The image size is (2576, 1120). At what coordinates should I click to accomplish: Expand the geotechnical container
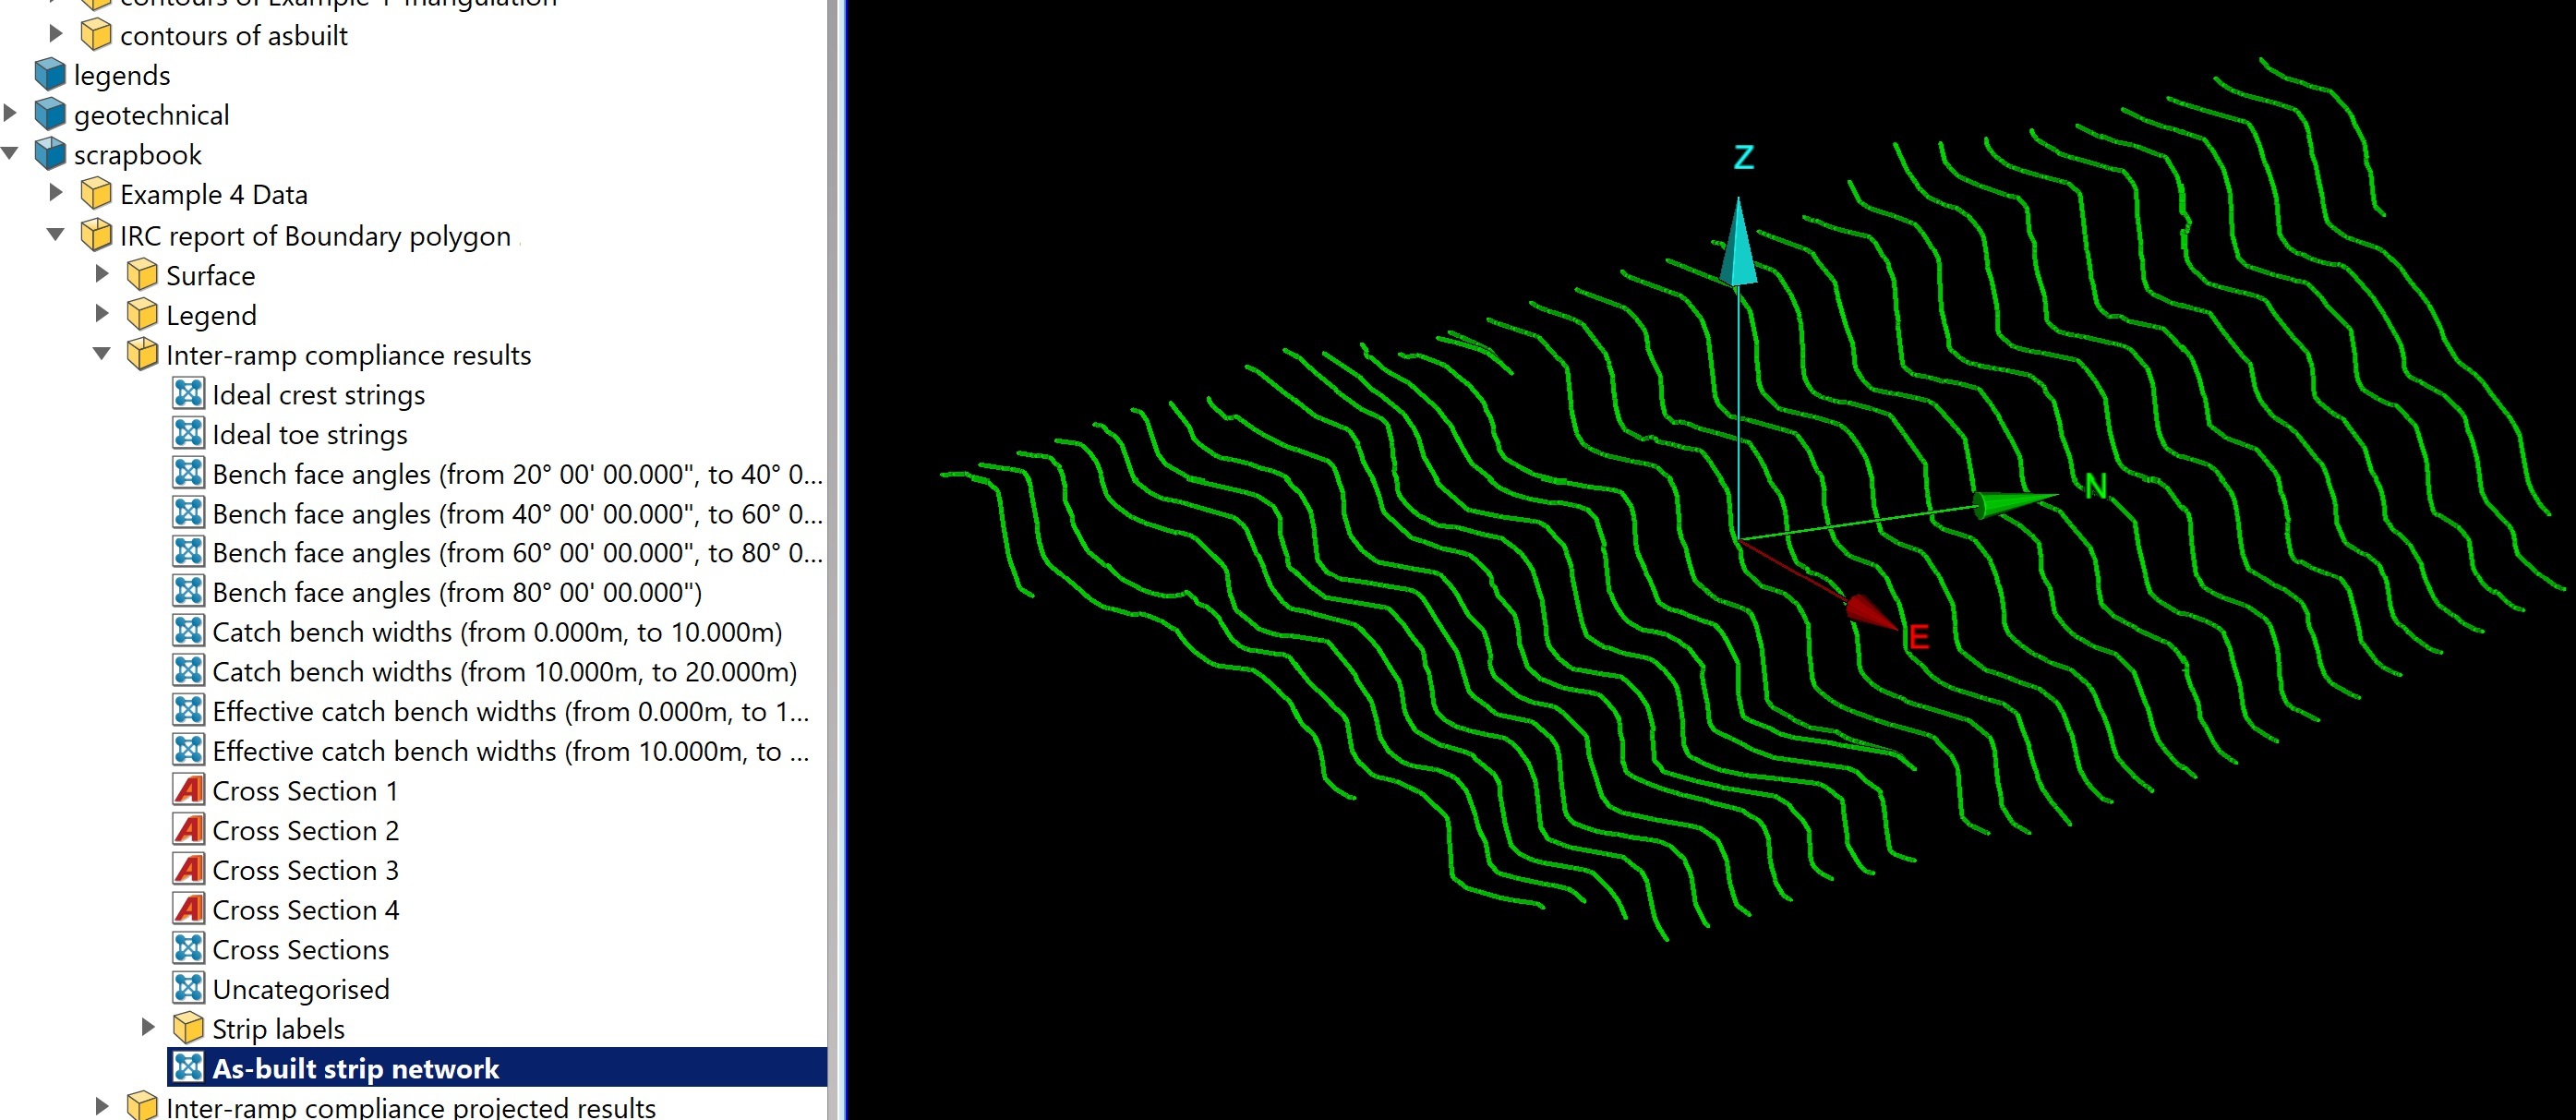(11, 114)
